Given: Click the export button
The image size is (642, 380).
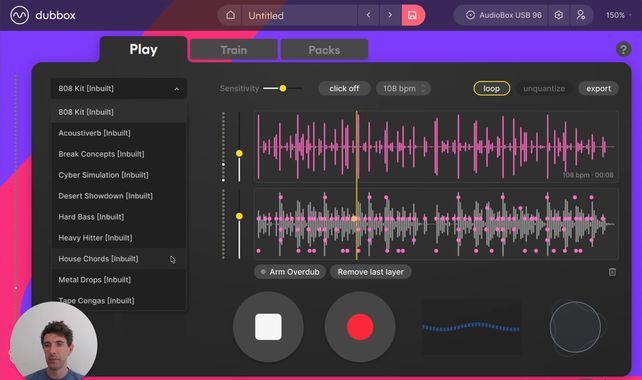Looking at the screenshot, I should [598, 88].
